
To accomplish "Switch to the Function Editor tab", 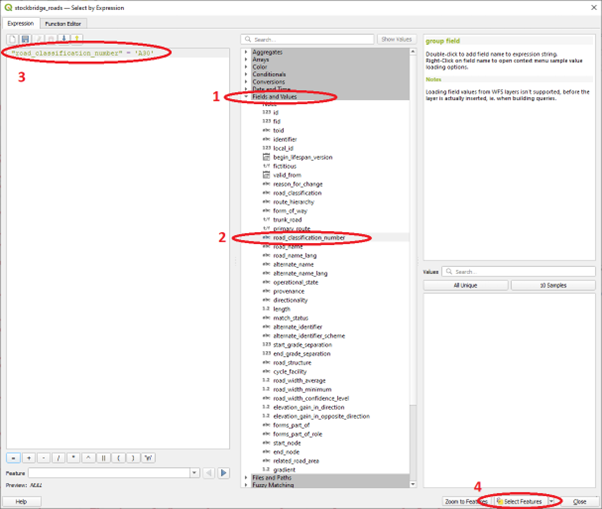I will click(62, 23).
